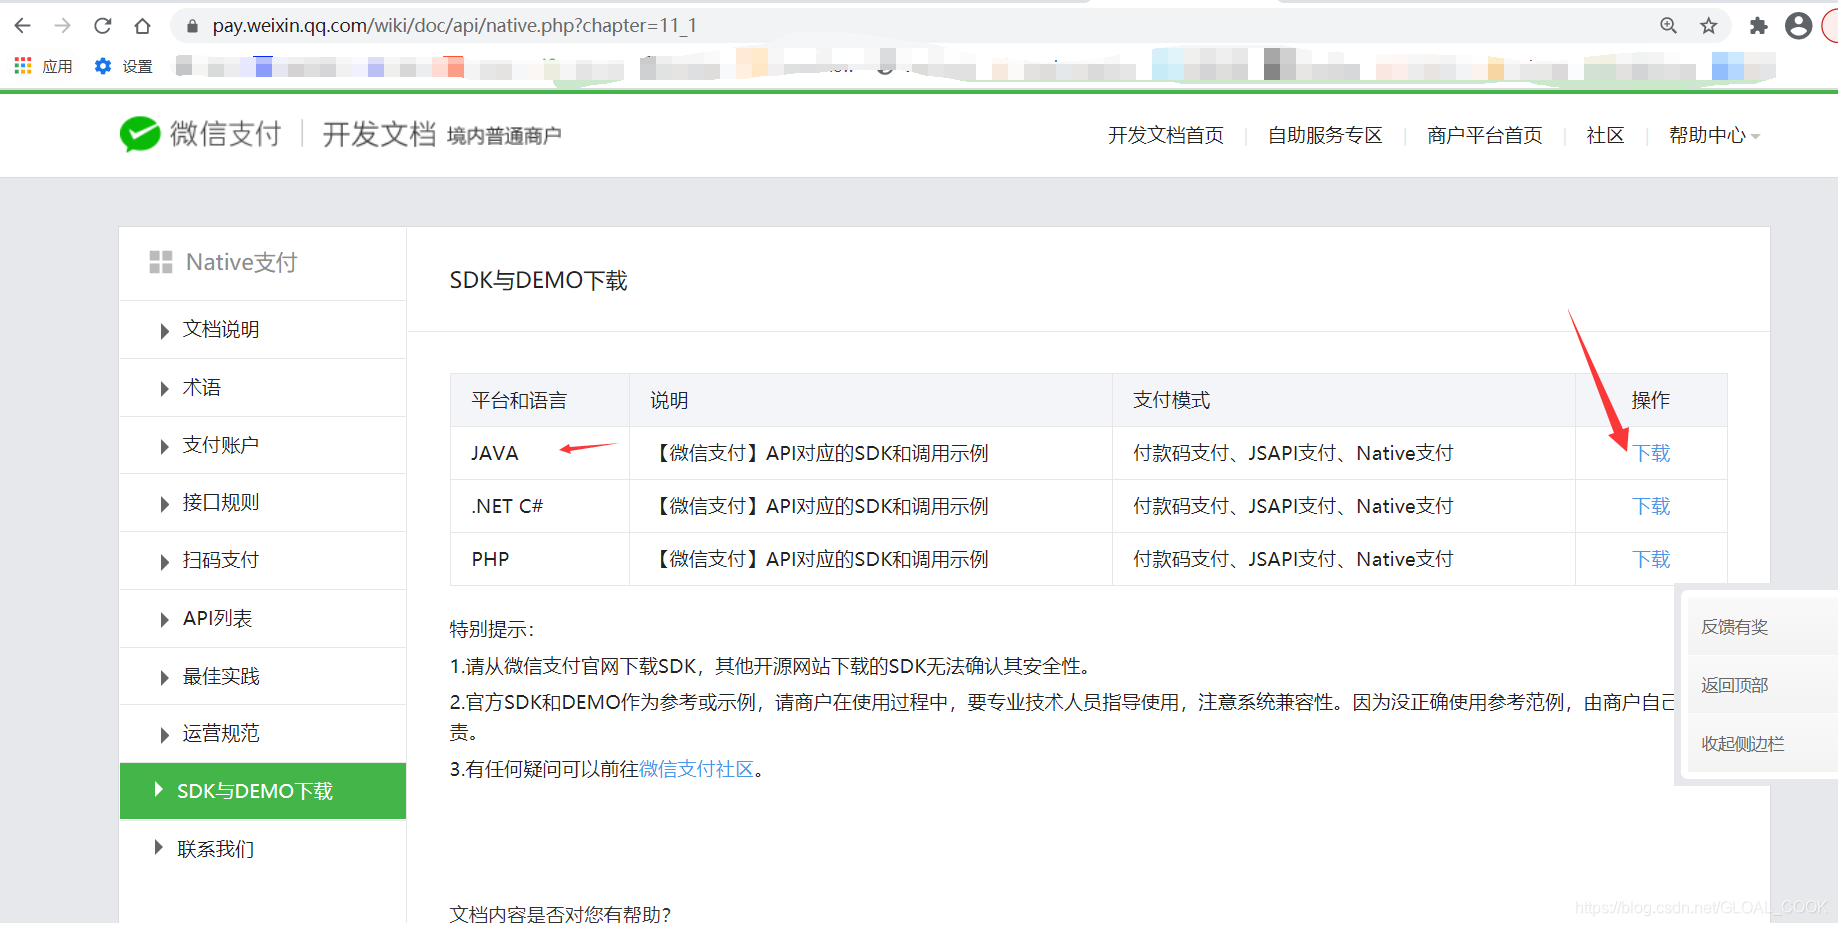The image size is (1838, 926).
Task: Open the browser home page icon
Action: tap(142, 26)
